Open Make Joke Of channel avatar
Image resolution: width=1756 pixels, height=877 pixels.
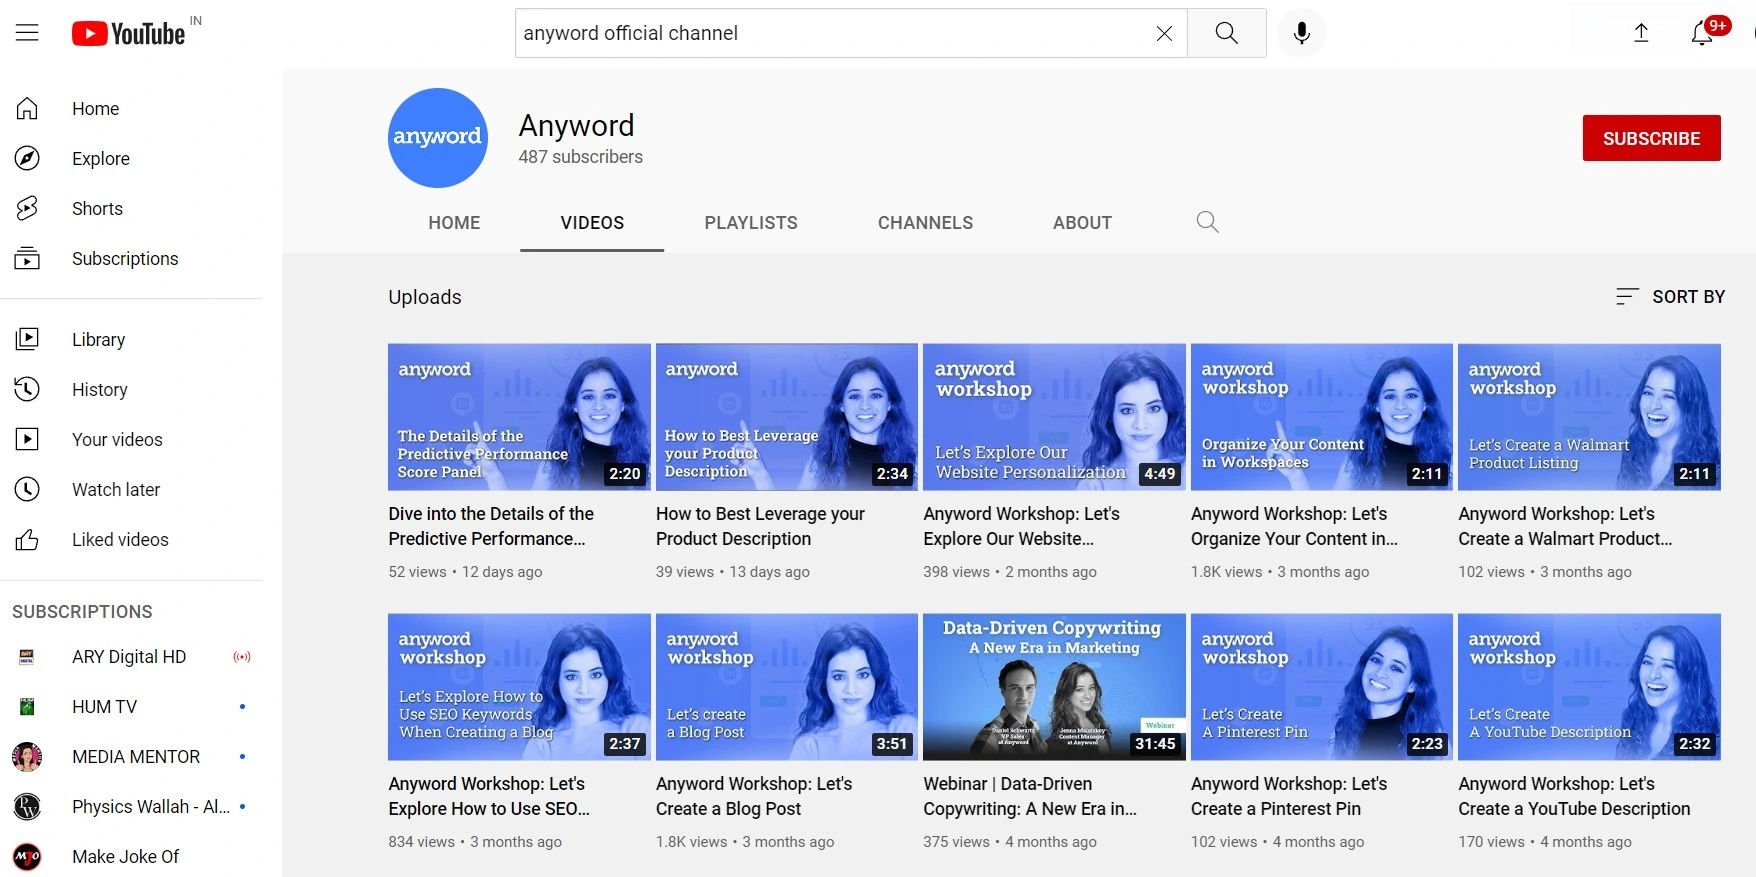coord(27,857)
